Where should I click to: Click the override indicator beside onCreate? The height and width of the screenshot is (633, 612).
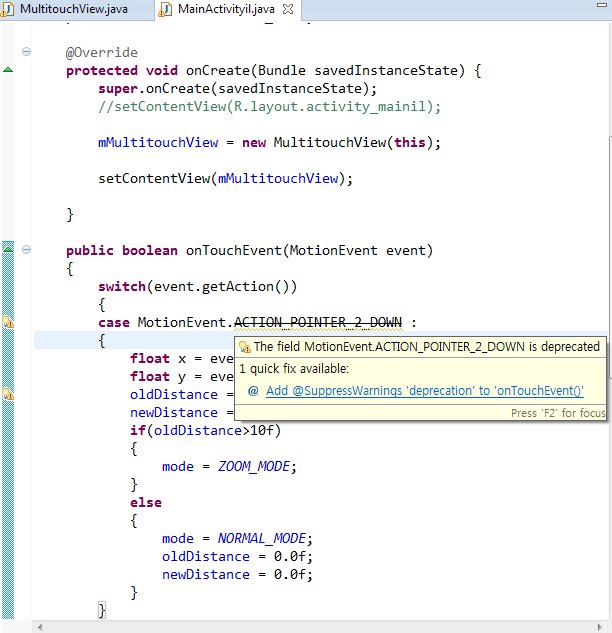tap(8, 70)
